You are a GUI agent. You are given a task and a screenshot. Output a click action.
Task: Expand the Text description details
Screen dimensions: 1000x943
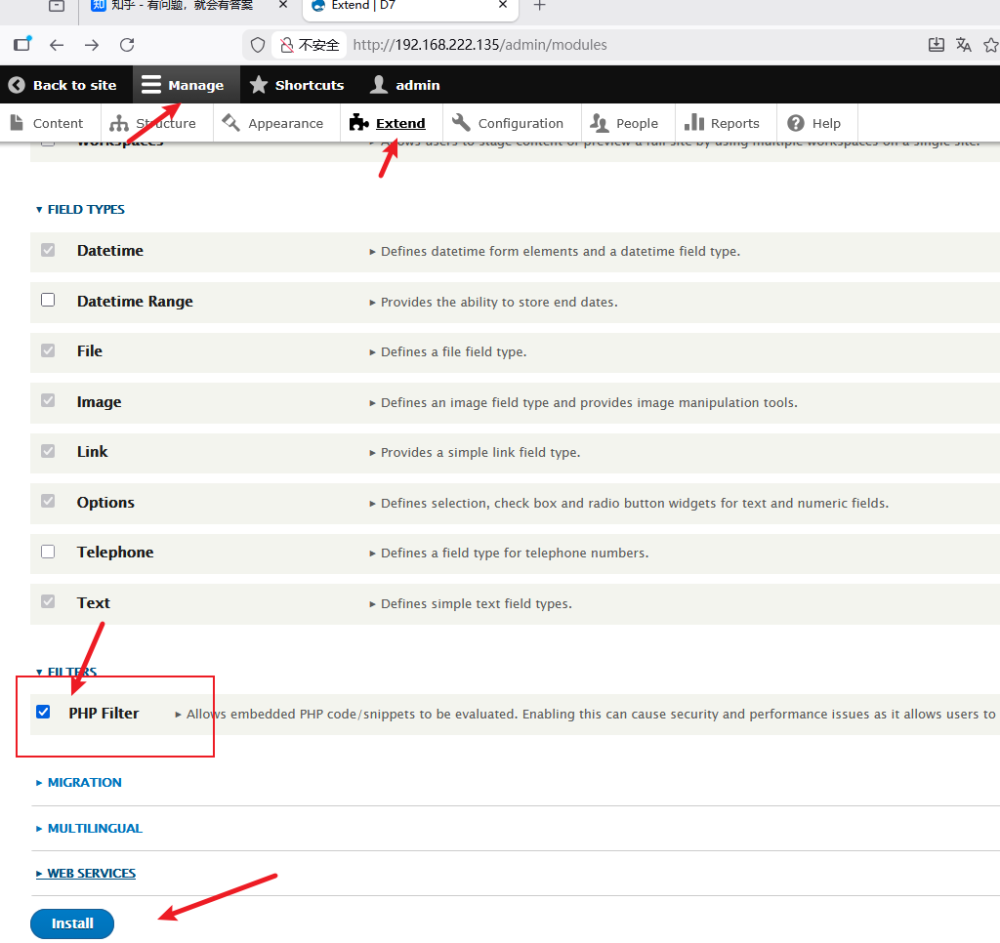click(471, 604)
